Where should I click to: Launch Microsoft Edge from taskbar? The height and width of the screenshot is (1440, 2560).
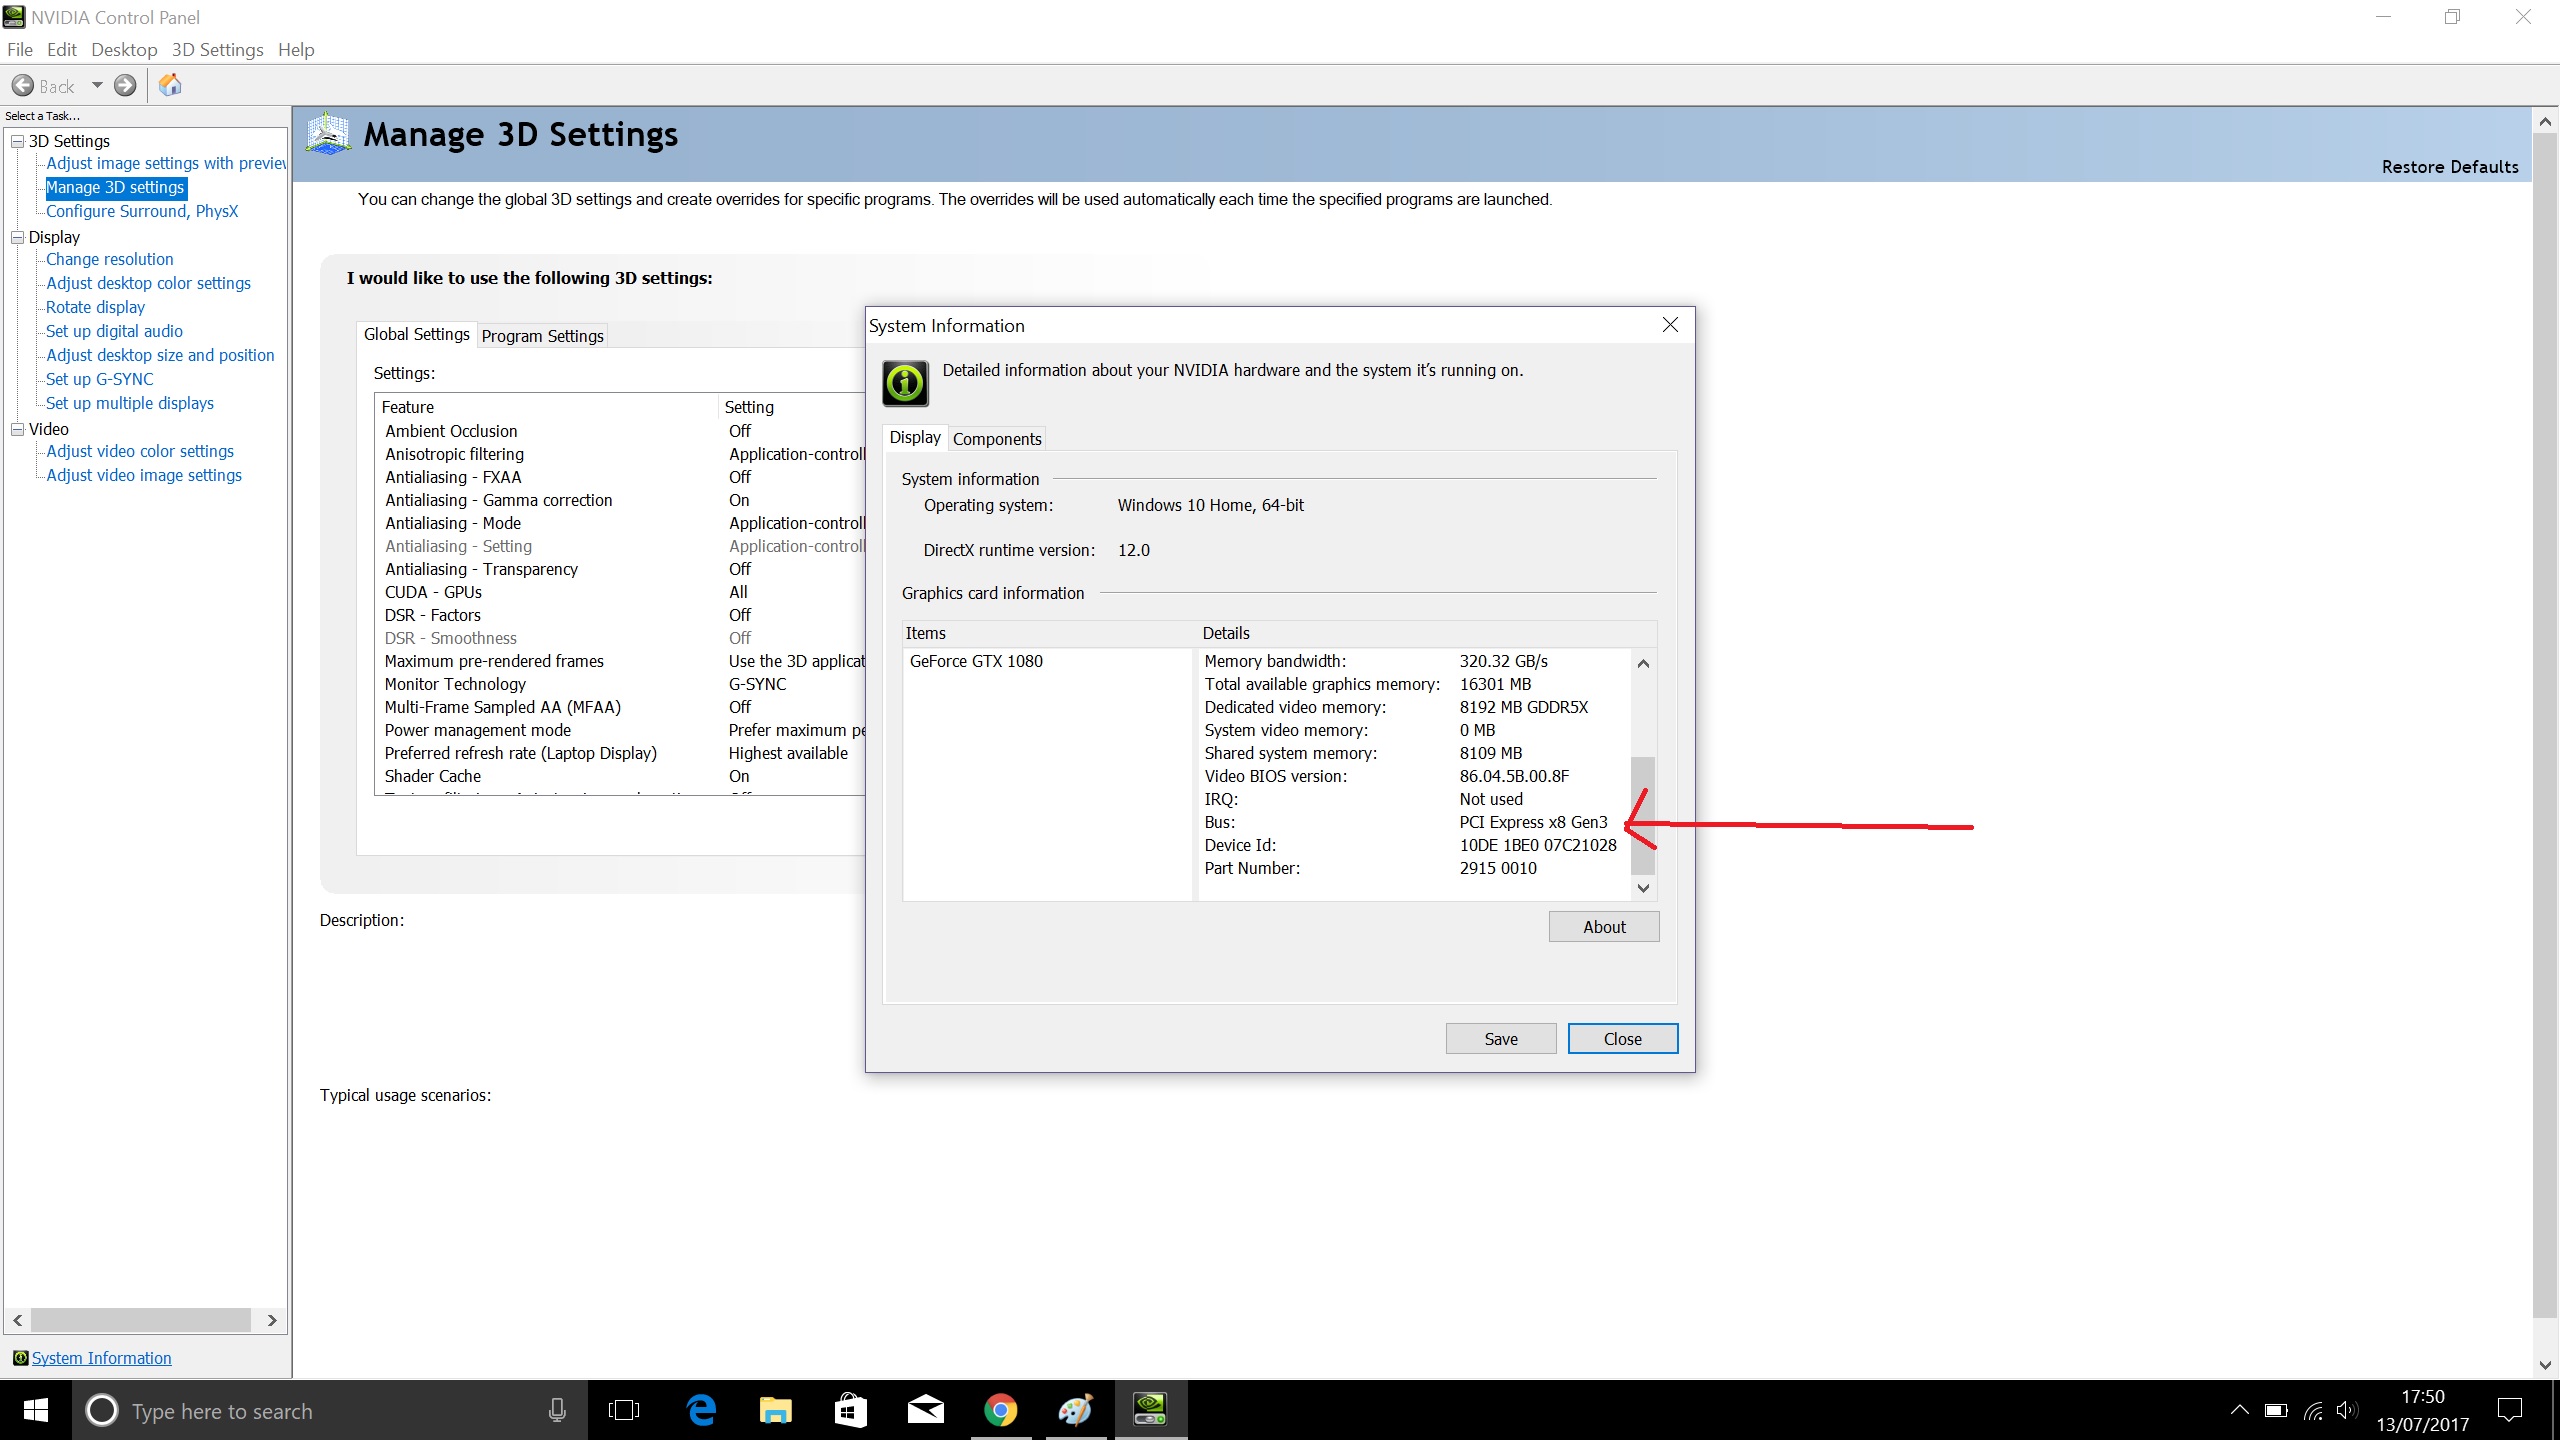pos(701,1410)
